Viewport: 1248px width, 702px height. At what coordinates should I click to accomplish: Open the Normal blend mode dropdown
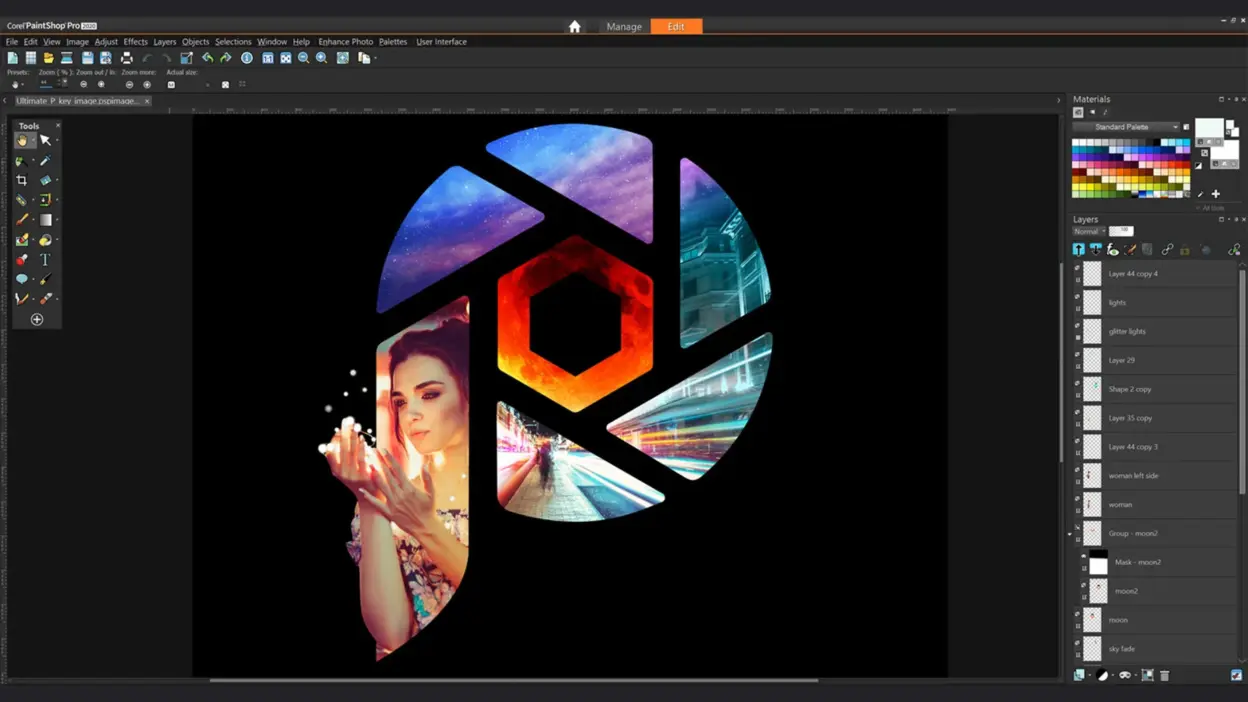click(x=1089, y=231)
